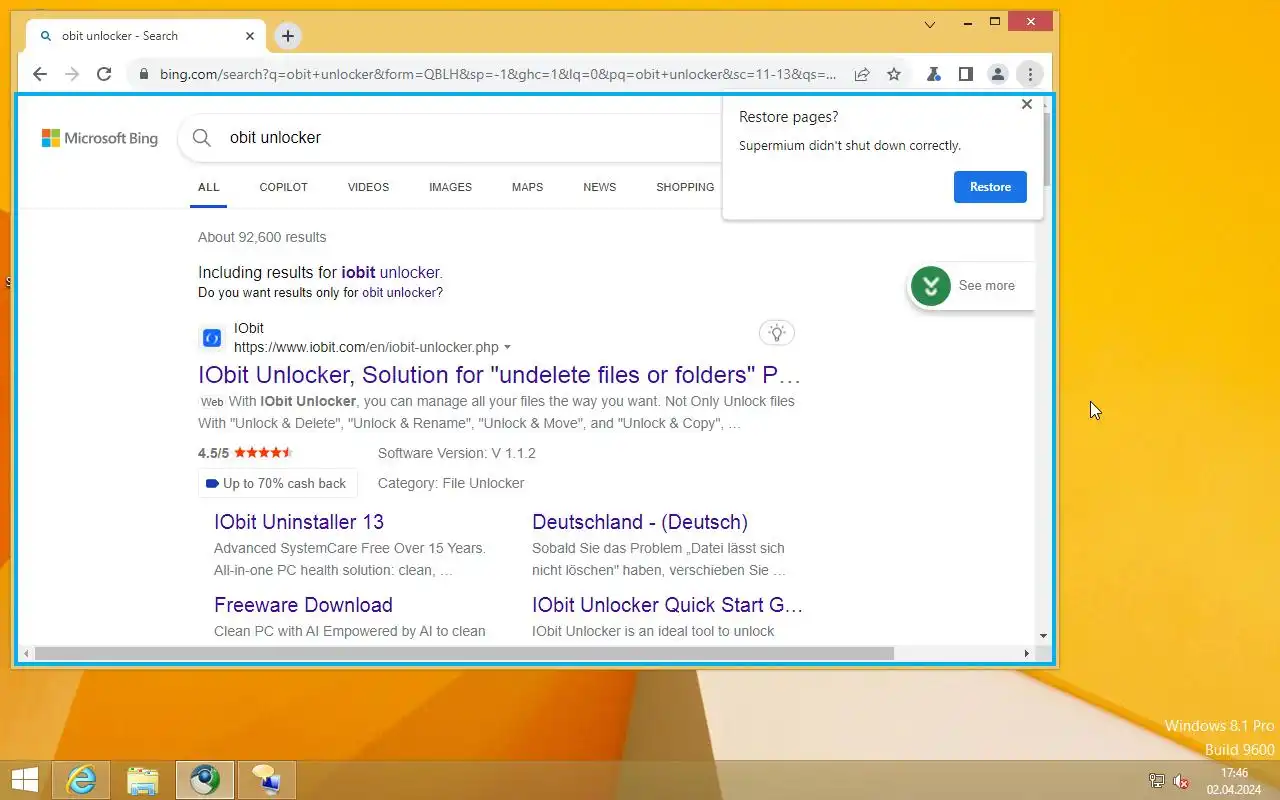Click the scroll down arrow
1280x800 pixels.
coord(1044,635)
